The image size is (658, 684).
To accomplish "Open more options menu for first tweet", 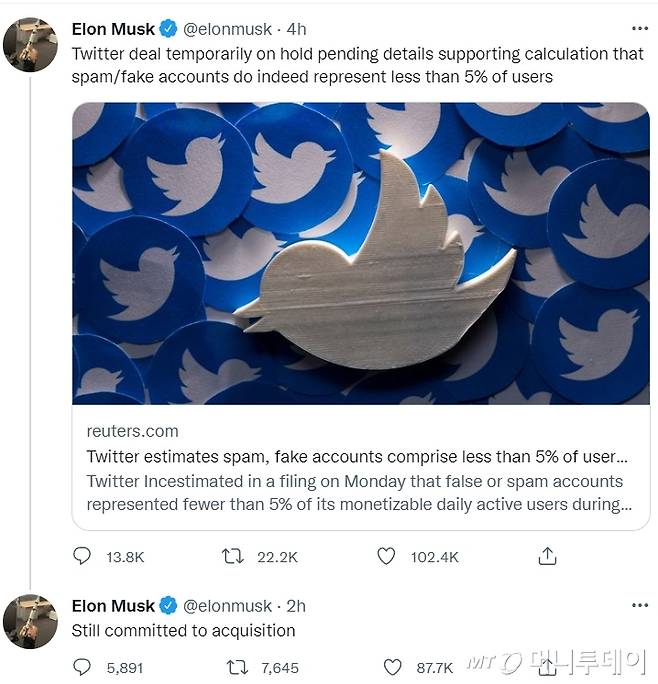I will click(x=639, y=29).
